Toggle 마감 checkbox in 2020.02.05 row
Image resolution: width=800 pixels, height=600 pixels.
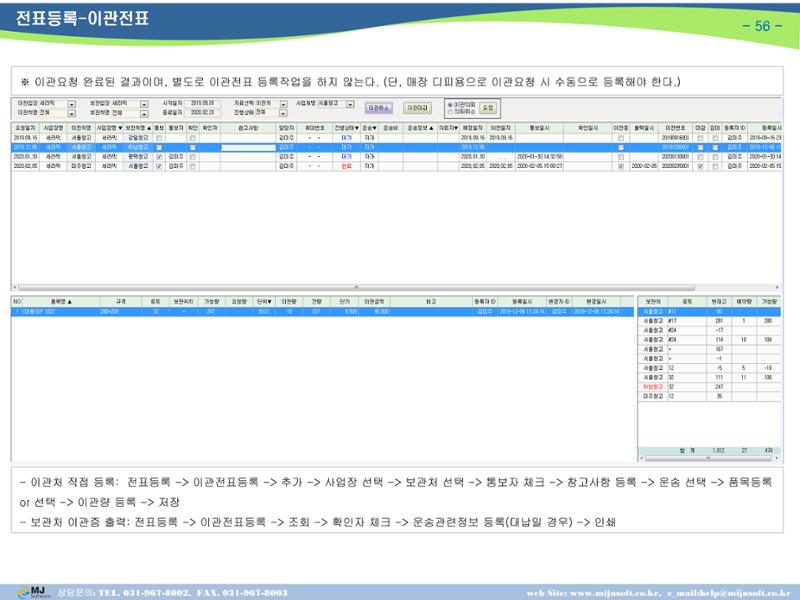point(701,166)
